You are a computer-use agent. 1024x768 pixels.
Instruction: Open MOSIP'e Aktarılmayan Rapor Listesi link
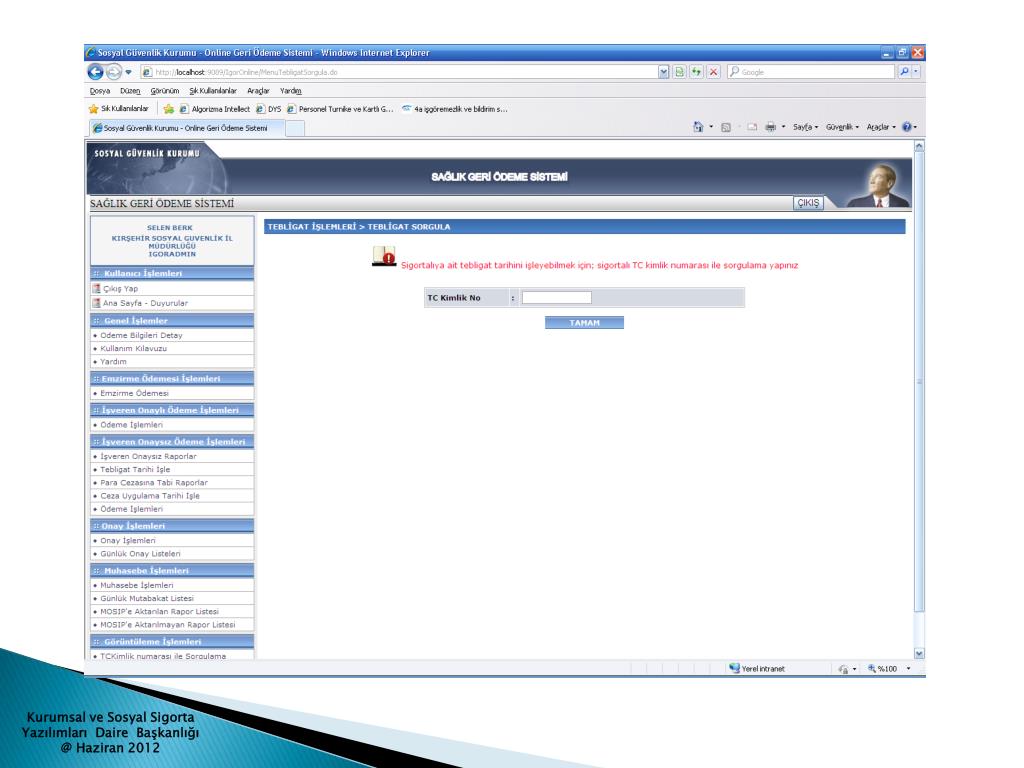pyautogui.click(x=167, y=624)
